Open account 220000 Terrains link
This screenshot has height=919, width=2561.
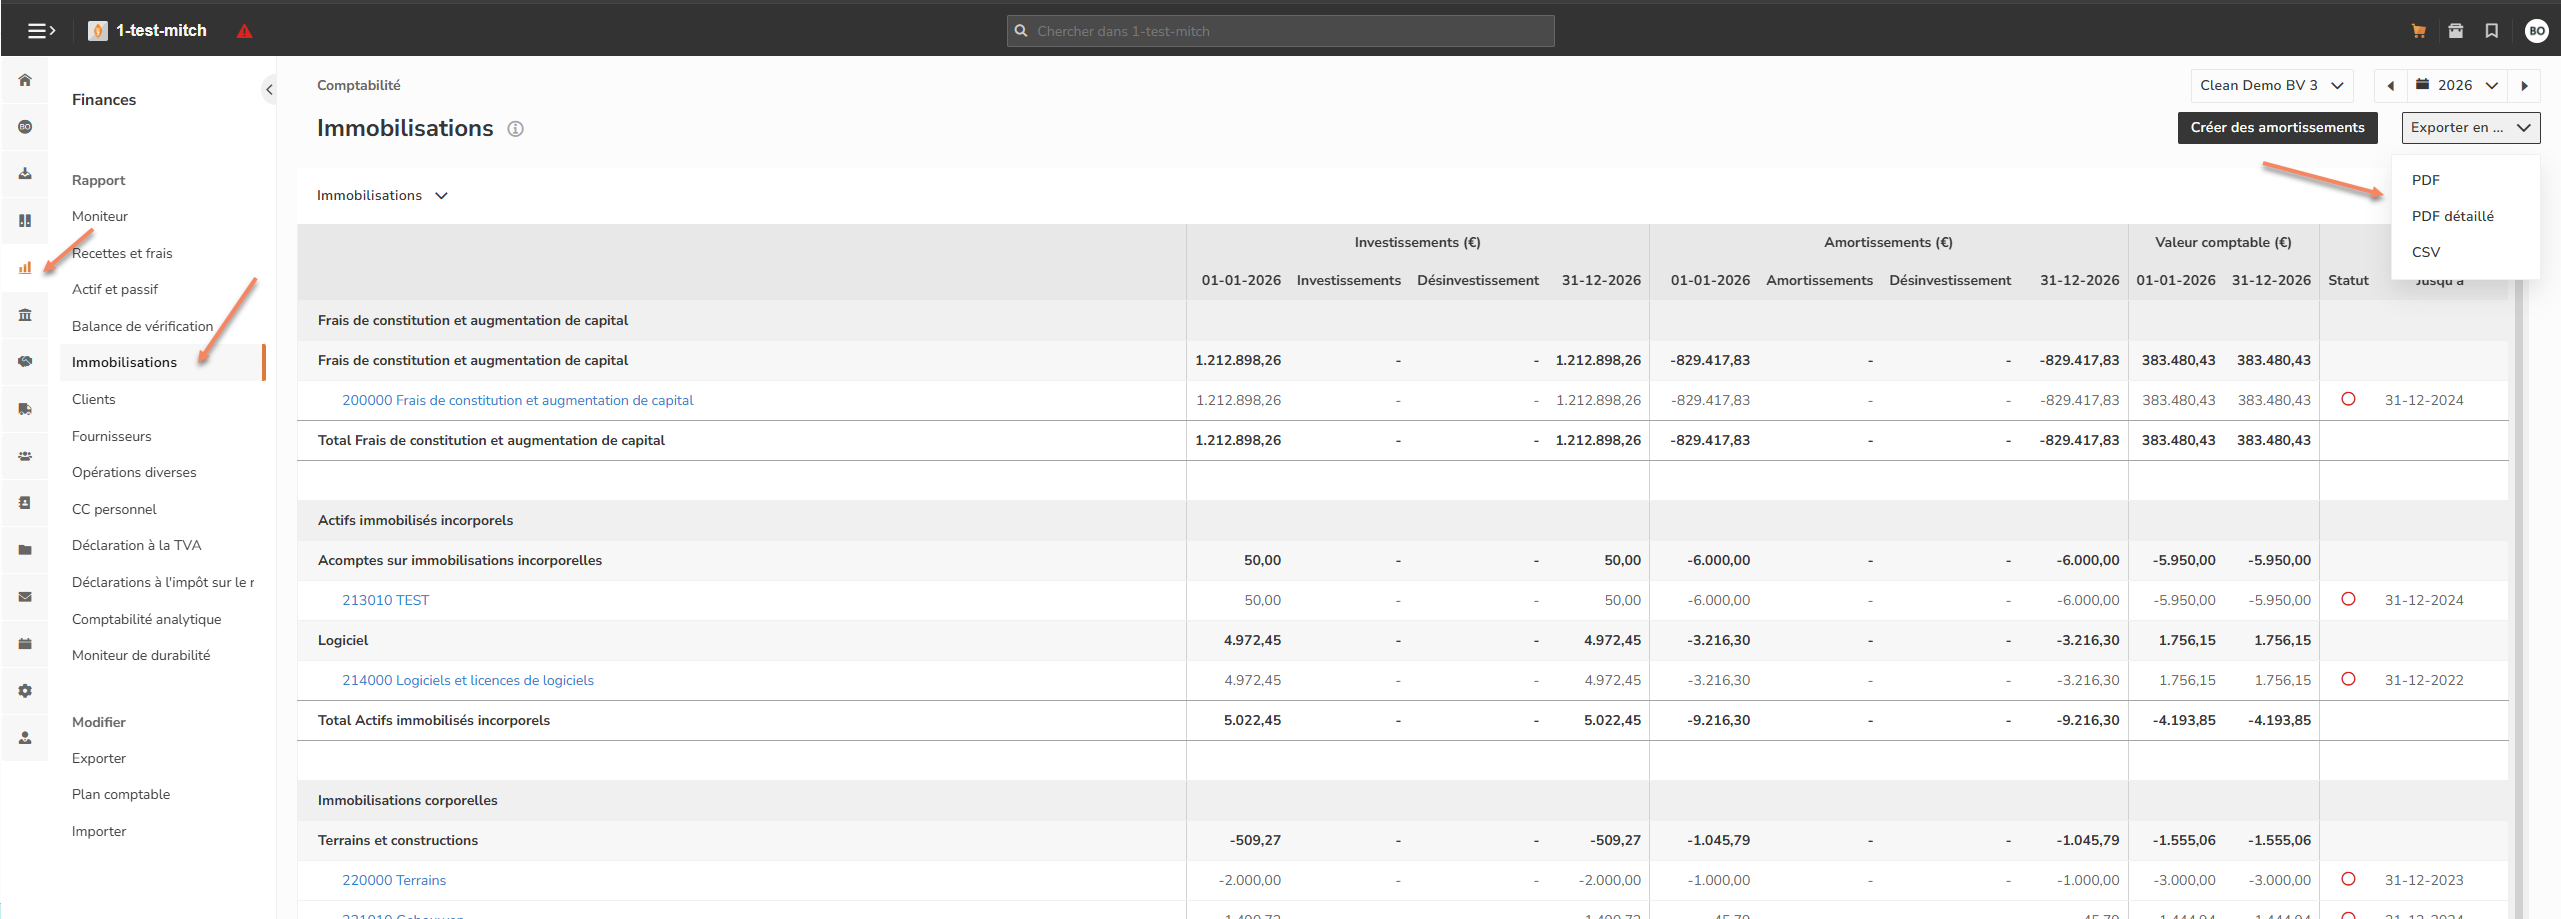pos(394,880)
